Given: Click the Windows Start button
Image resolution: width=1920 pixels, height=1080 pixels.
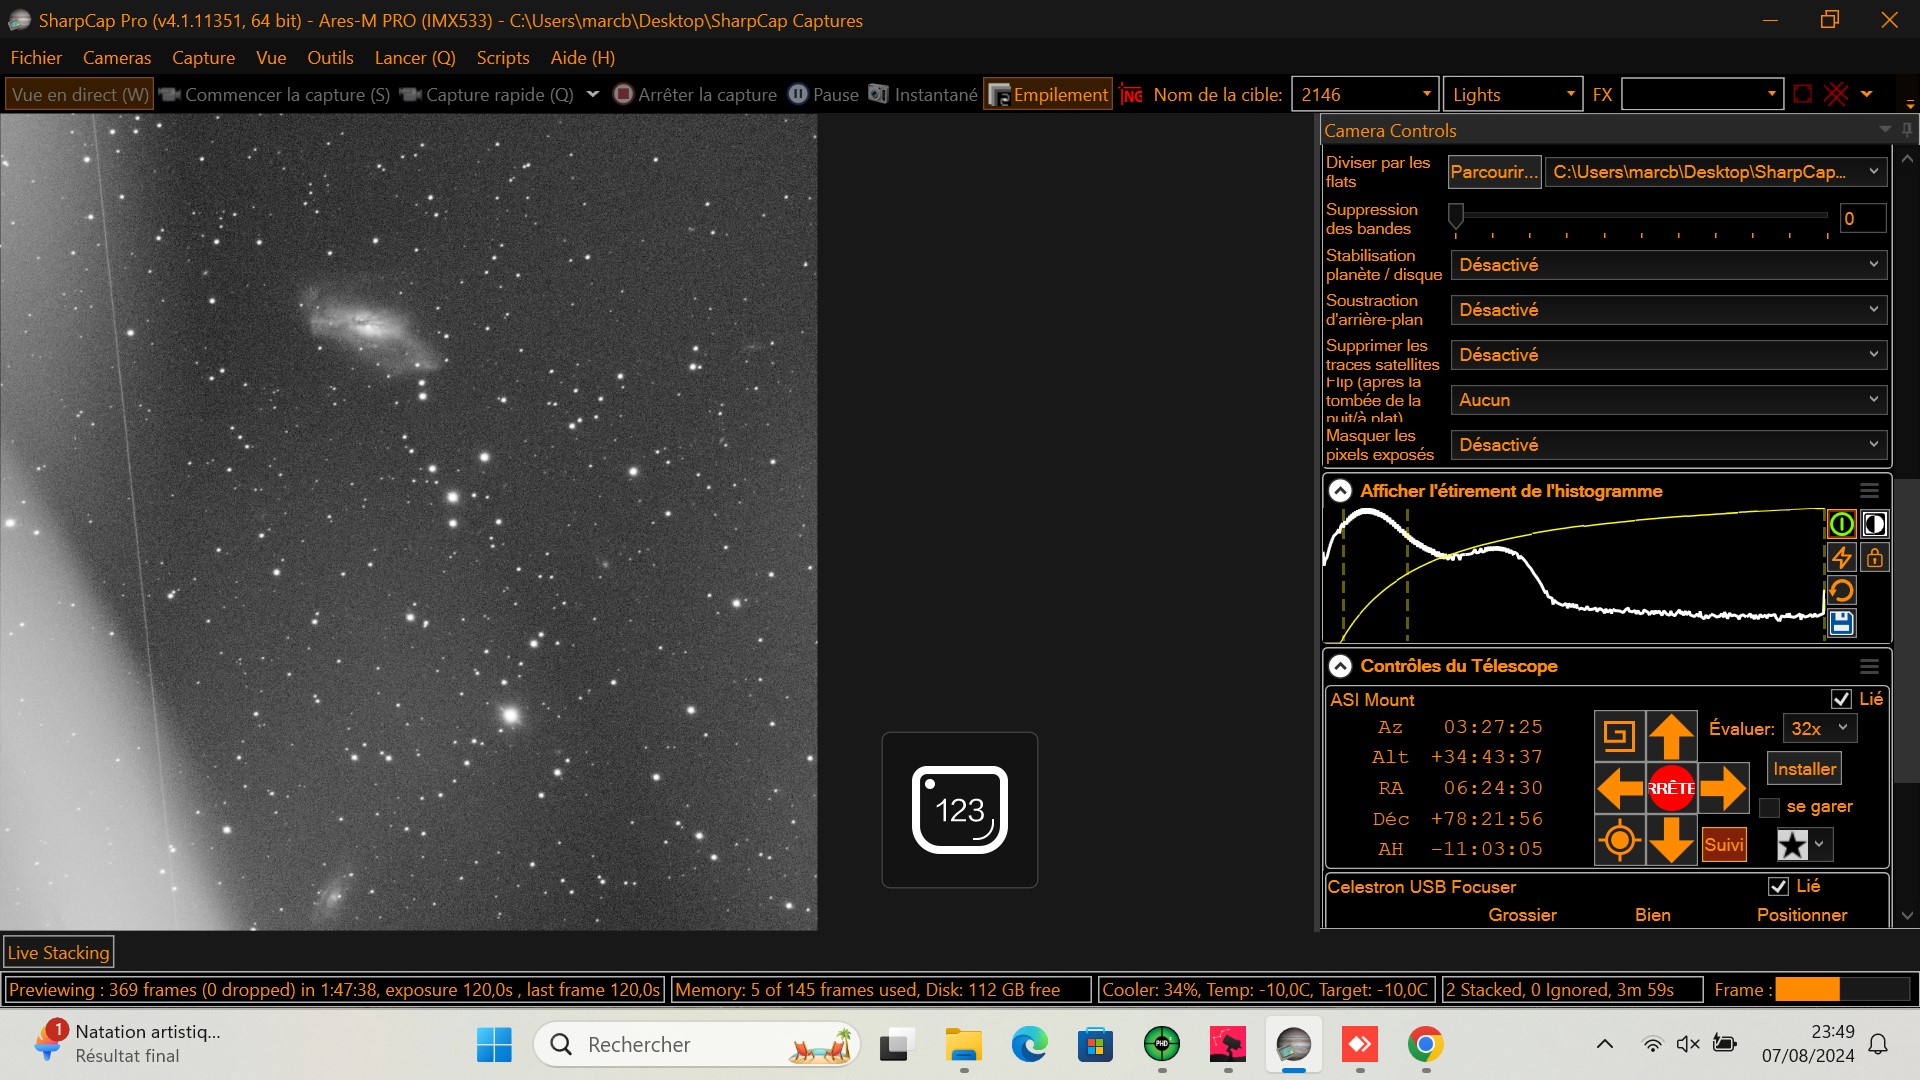Looking at the screenshot, I should click(x=494, y=1045).
